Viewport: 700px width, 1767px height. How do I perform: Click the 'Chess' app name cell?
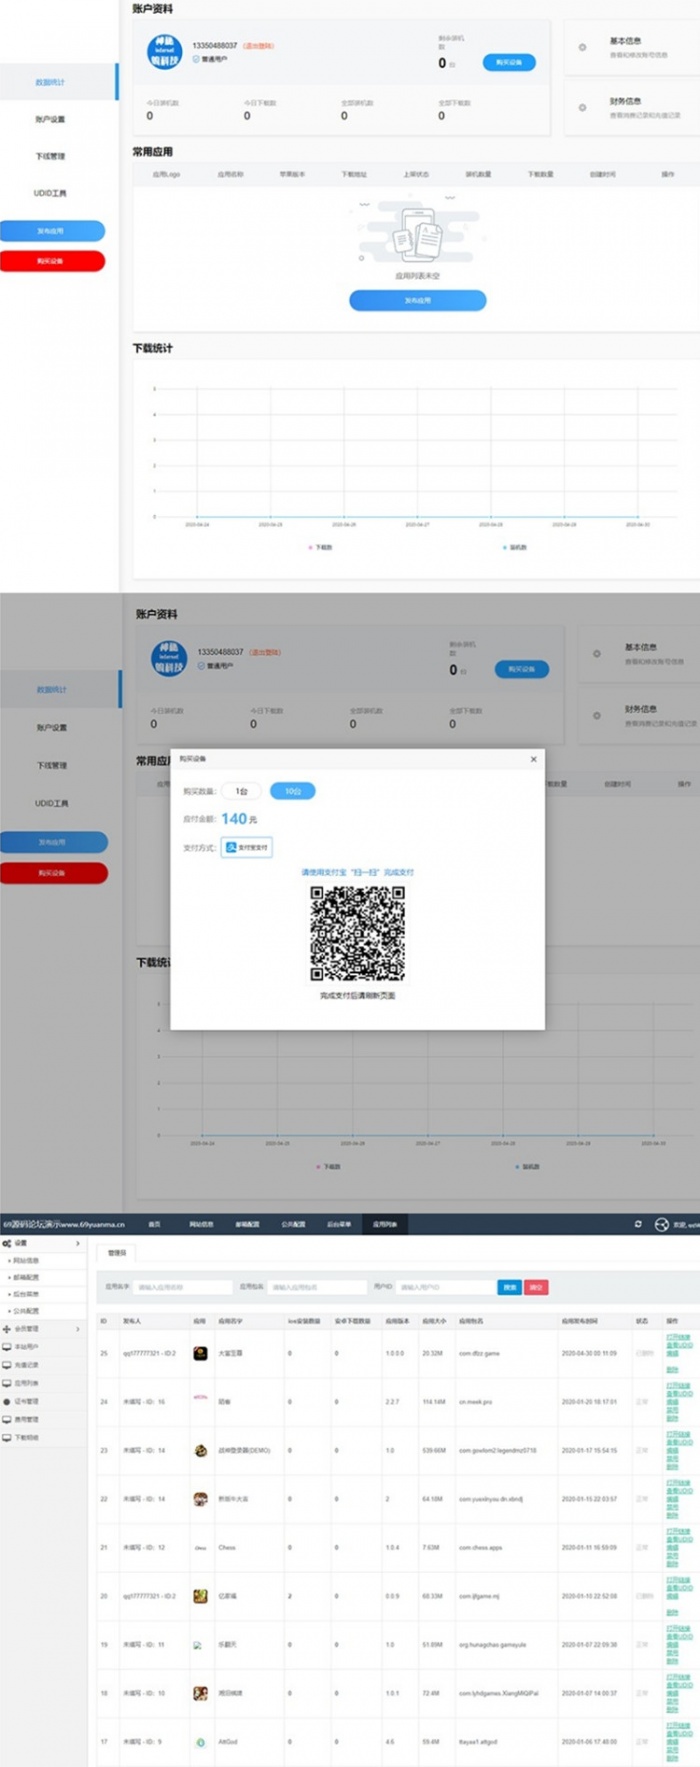227,1547
